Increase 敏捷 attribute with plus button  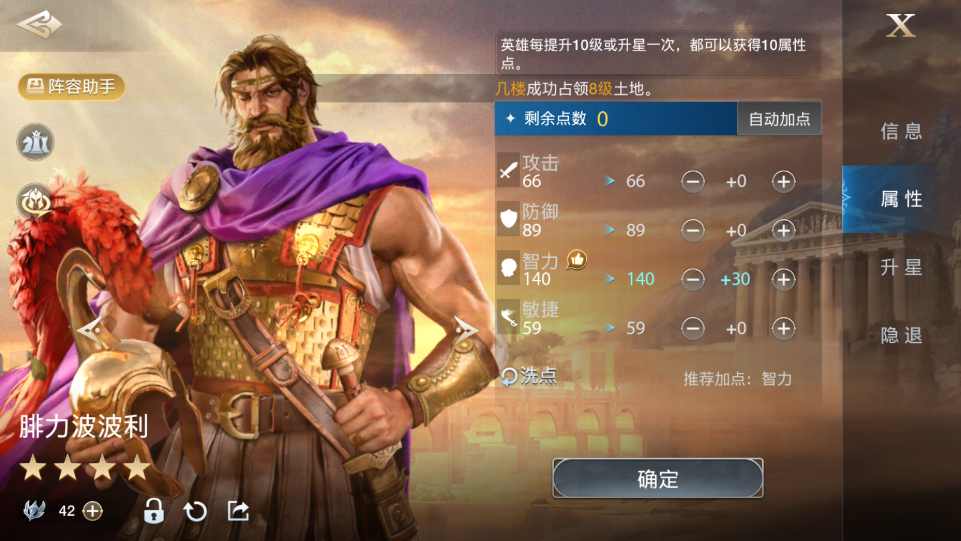click(x=783, y=328)
